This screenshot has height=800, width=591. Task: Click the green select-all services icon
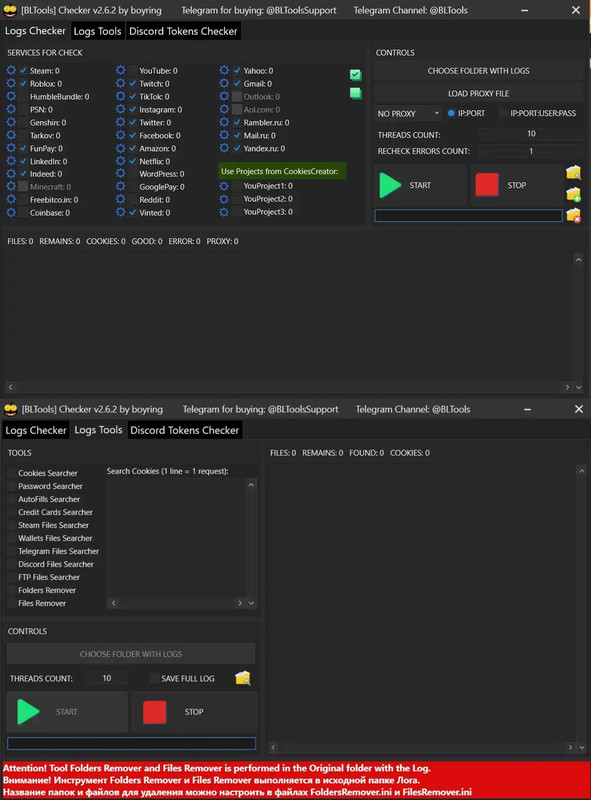coord(356,75)
